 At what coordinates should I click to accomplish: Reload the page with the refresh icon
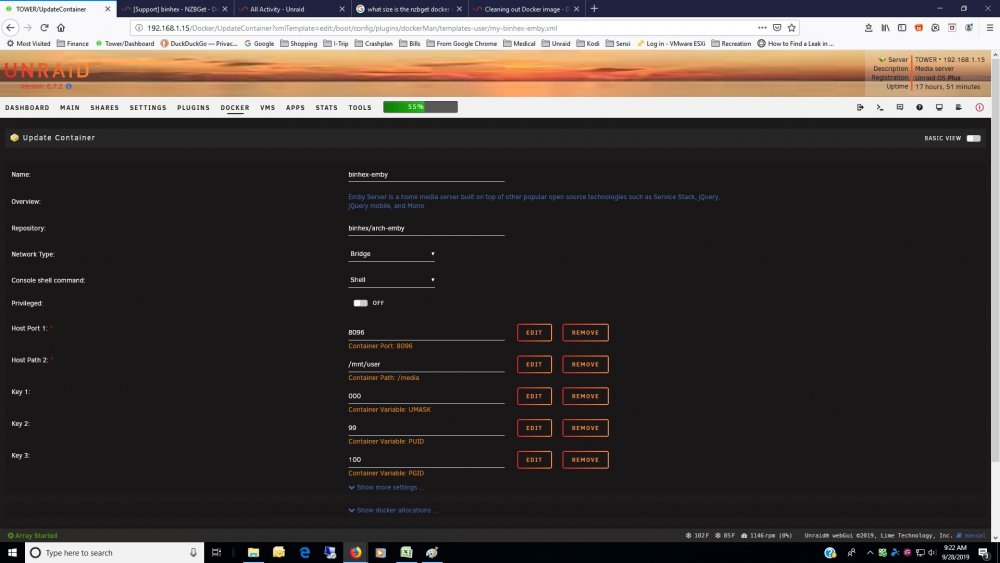(44, 27)
